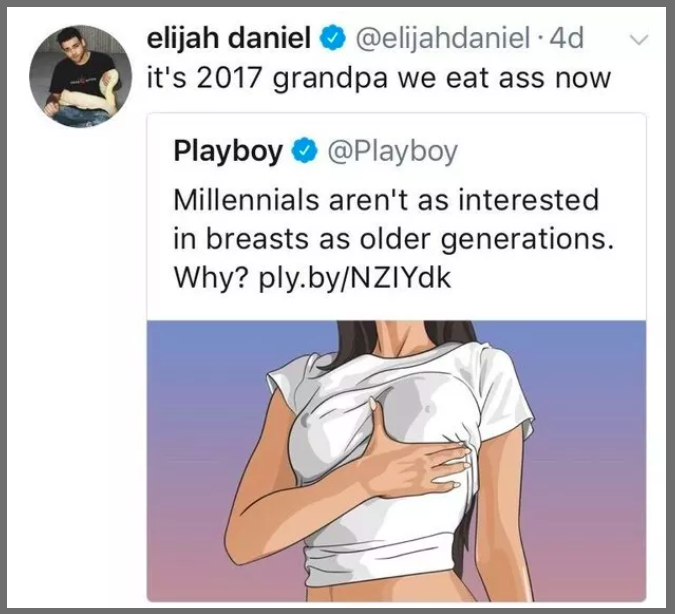
Task: Click the quoted tweet text about Millennials
Action: coord(393,238)
